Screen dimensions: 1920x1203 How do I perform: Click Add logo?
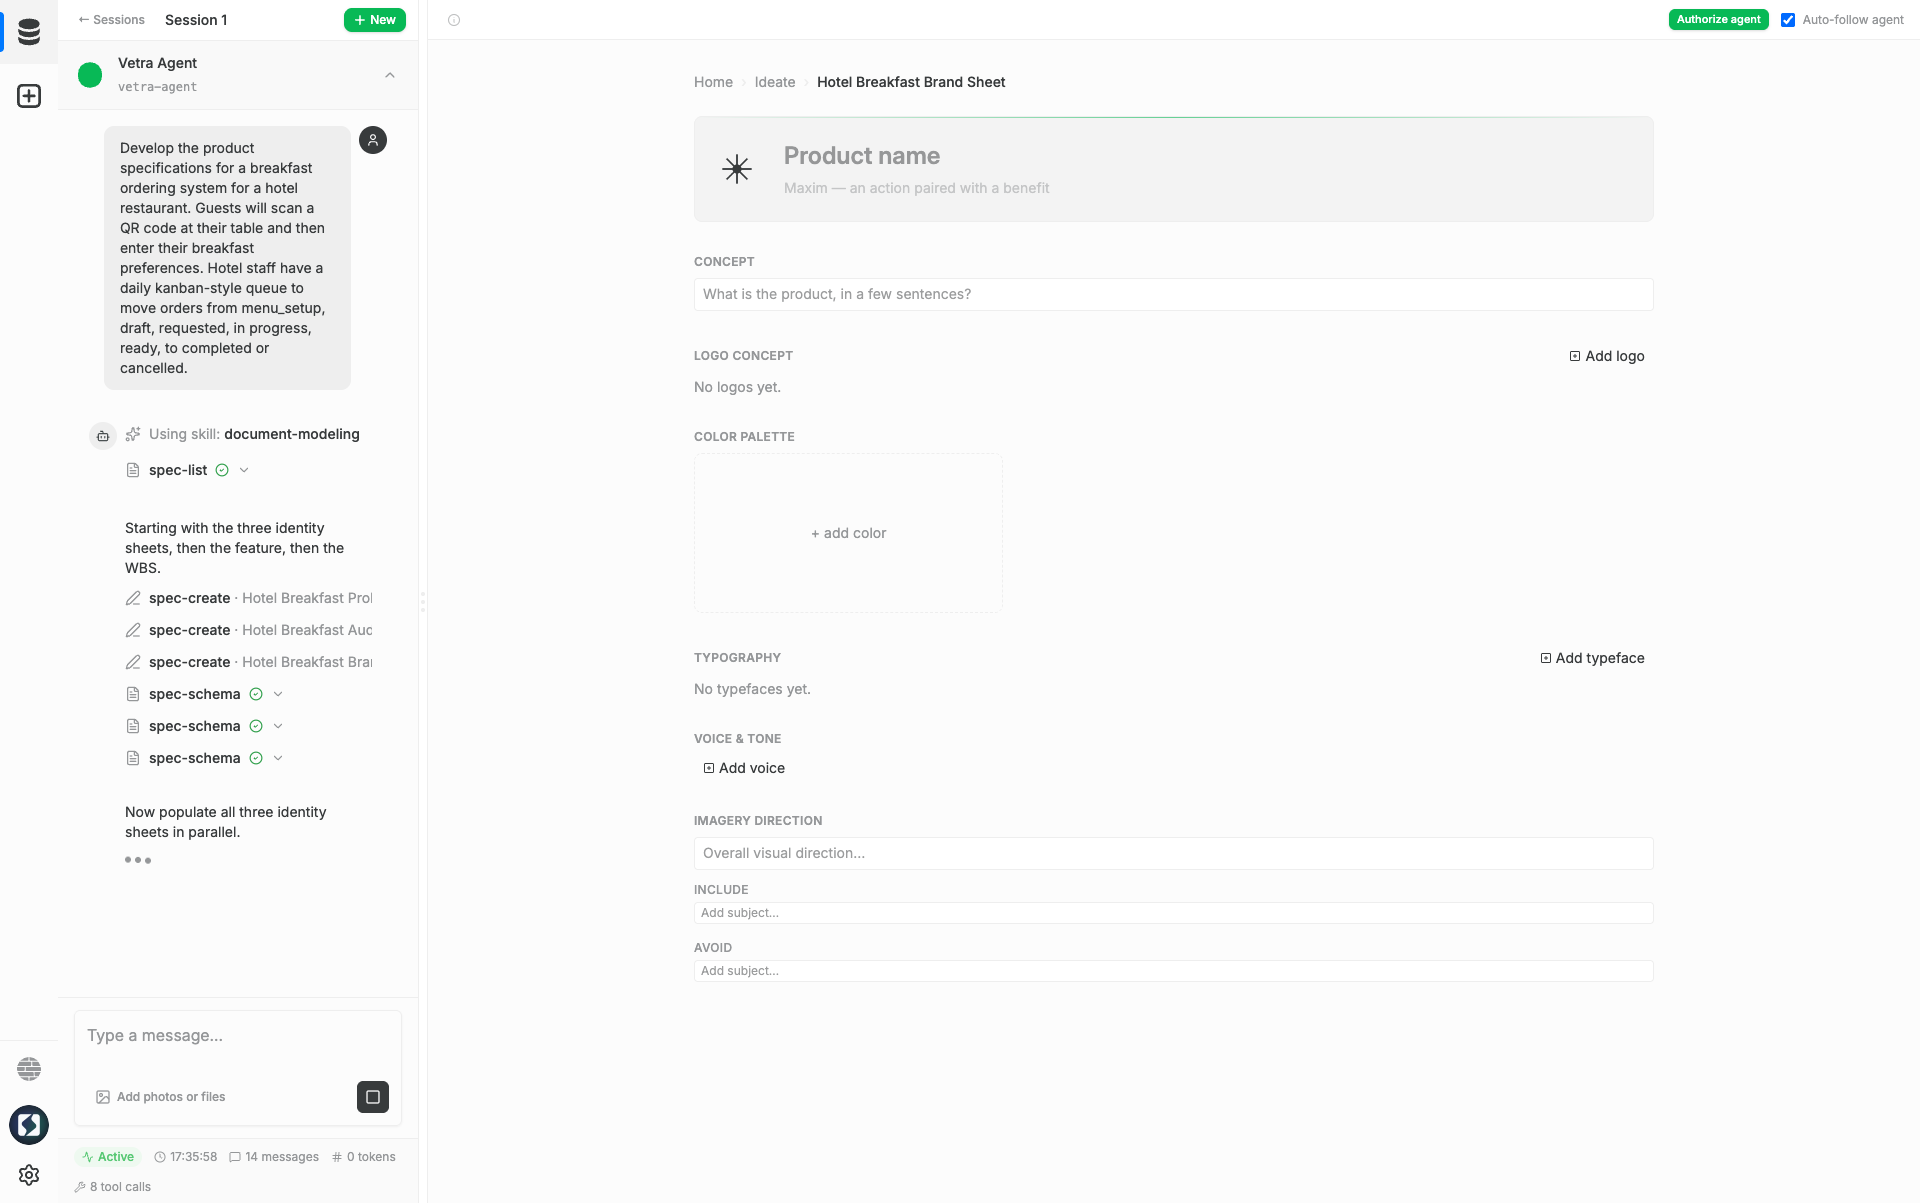tap(1607, 356)
